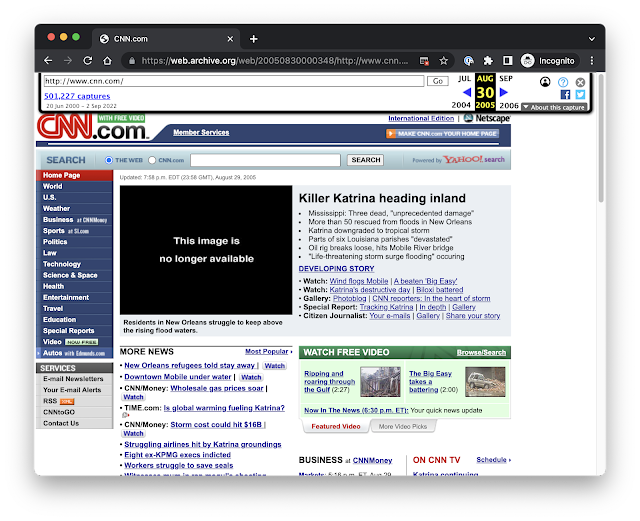The height and width of the screenshot is (521, 640).
Task: Click the SEARCH button
Action: [x=366, y=160]
